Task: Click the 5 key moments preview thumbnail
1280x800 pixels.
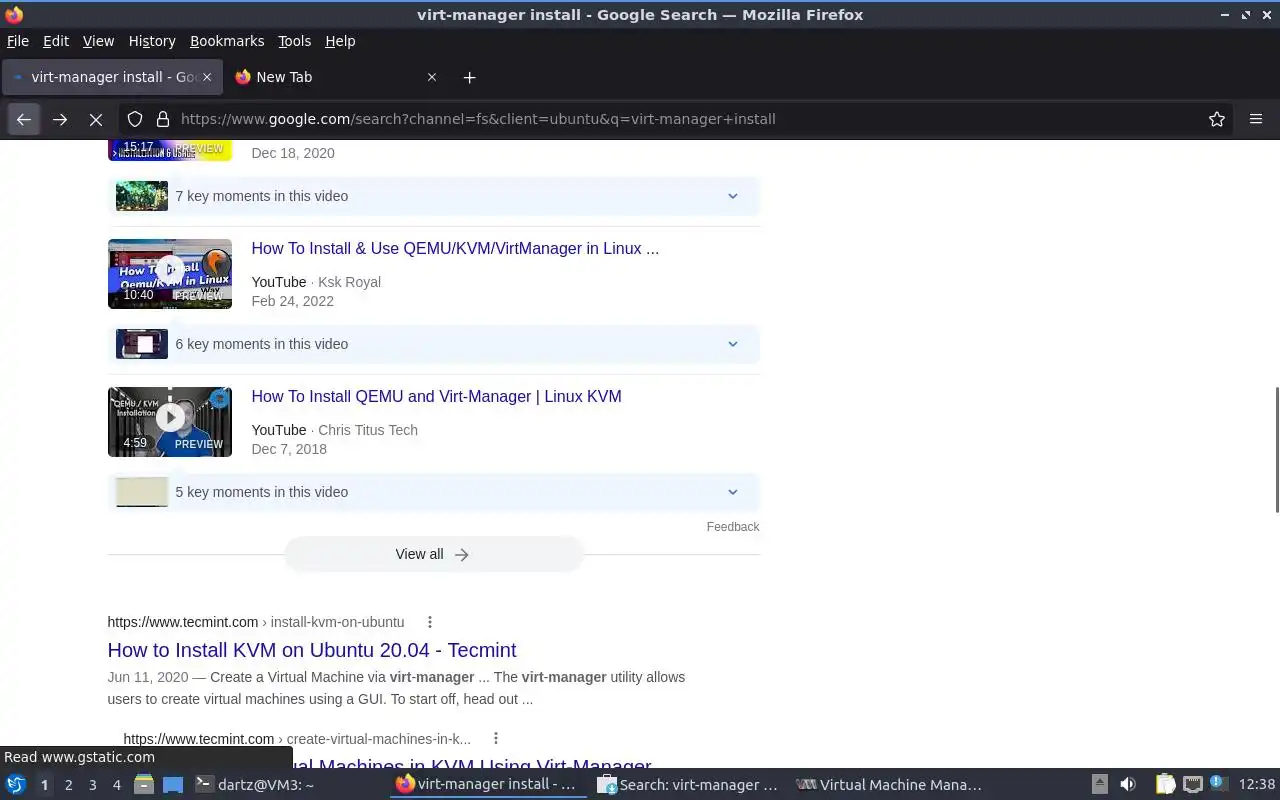Action: pyautogui.click(x=142, y=492)
